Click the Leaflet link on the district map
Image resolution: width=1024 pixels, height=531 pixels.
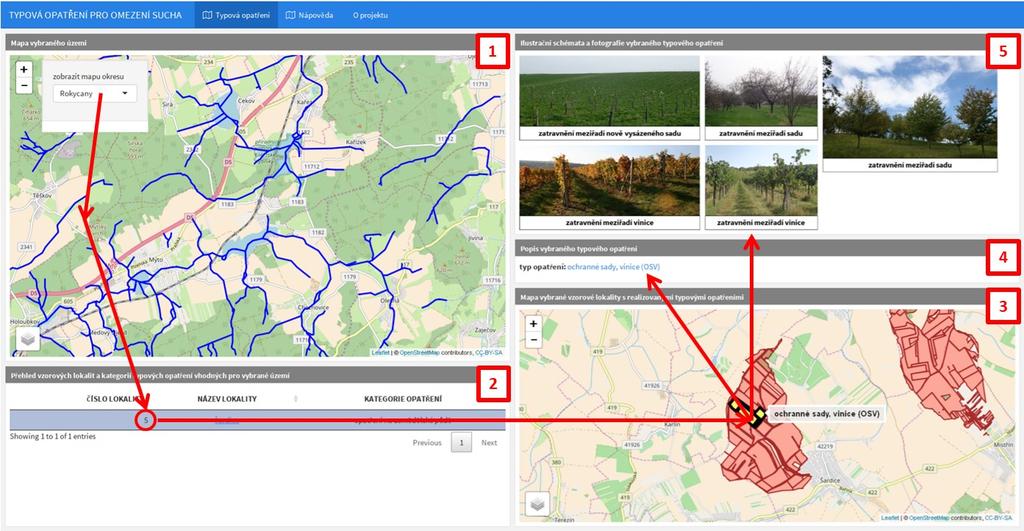[380, 353]
